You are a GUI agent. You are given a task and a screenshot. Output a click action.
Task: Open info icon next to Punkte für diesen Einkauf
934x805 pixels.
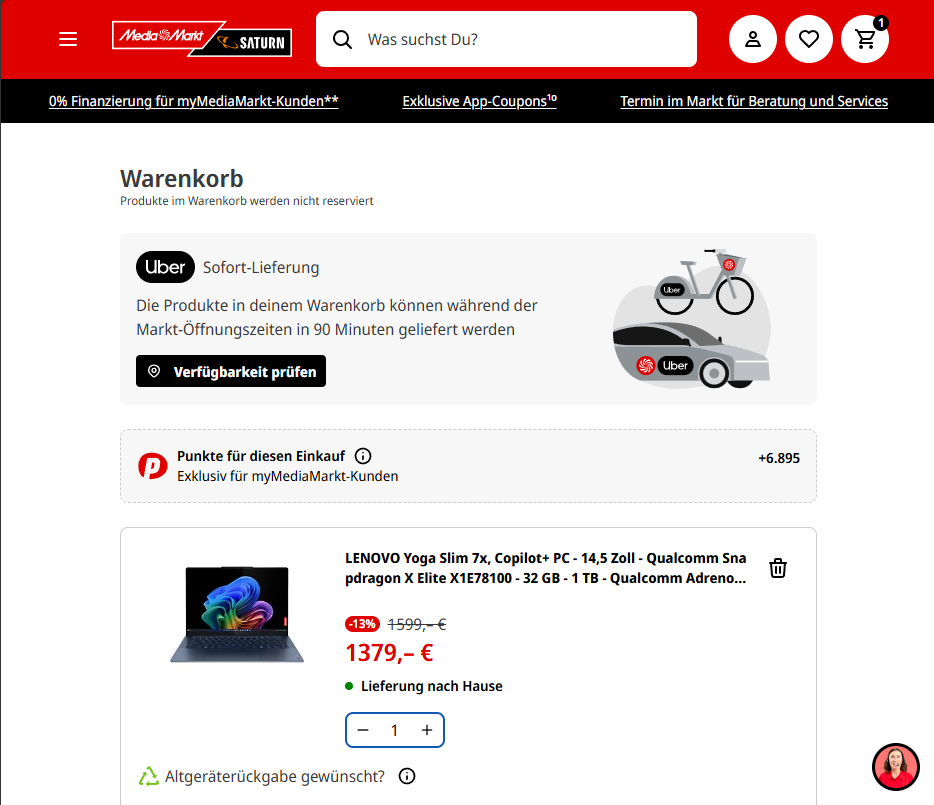point(363,456)
